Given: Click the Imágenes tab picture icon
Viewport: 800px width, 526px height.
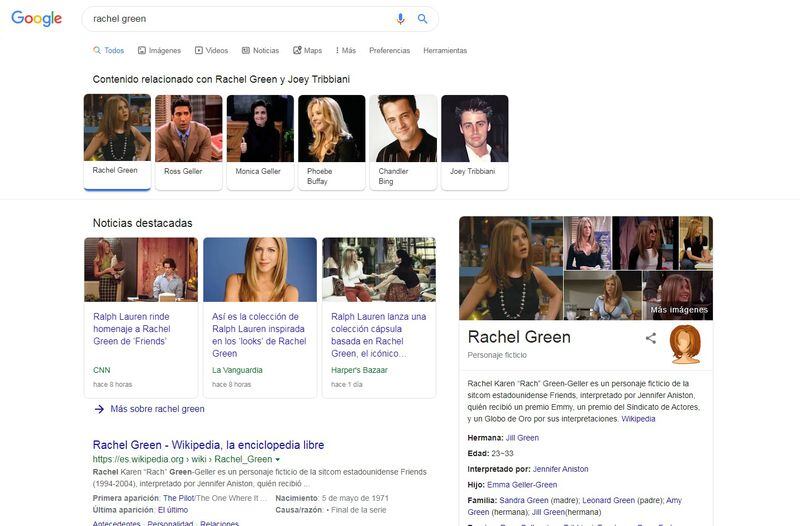Looking at the screenshot, I should tap(142, 51).
